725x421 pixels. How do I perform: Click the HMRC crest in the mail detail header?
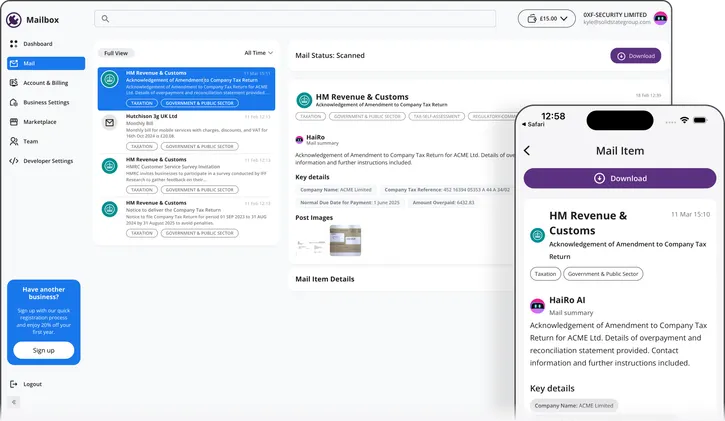click(x=304, y=99)
